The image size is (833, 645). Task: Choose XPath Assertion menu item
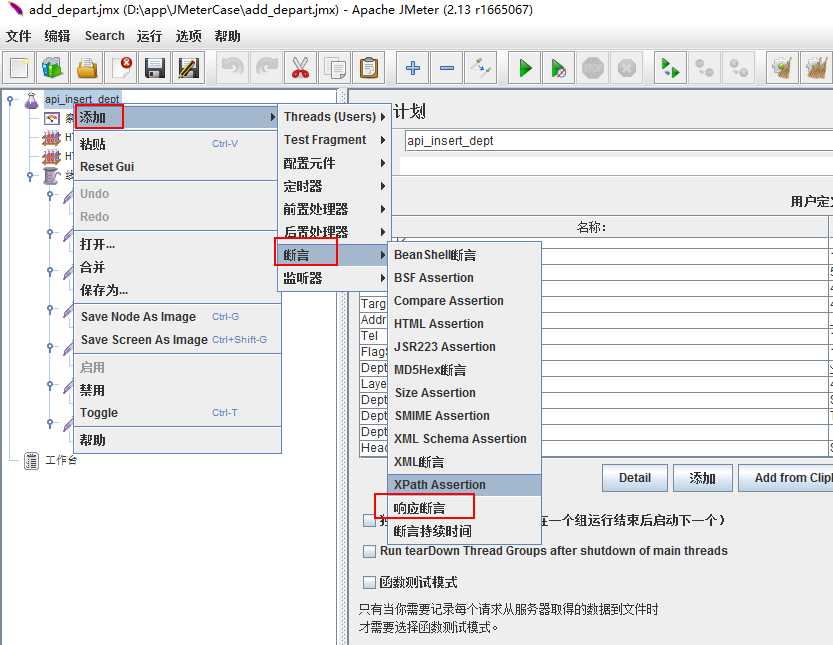click(x=465, y=485)
